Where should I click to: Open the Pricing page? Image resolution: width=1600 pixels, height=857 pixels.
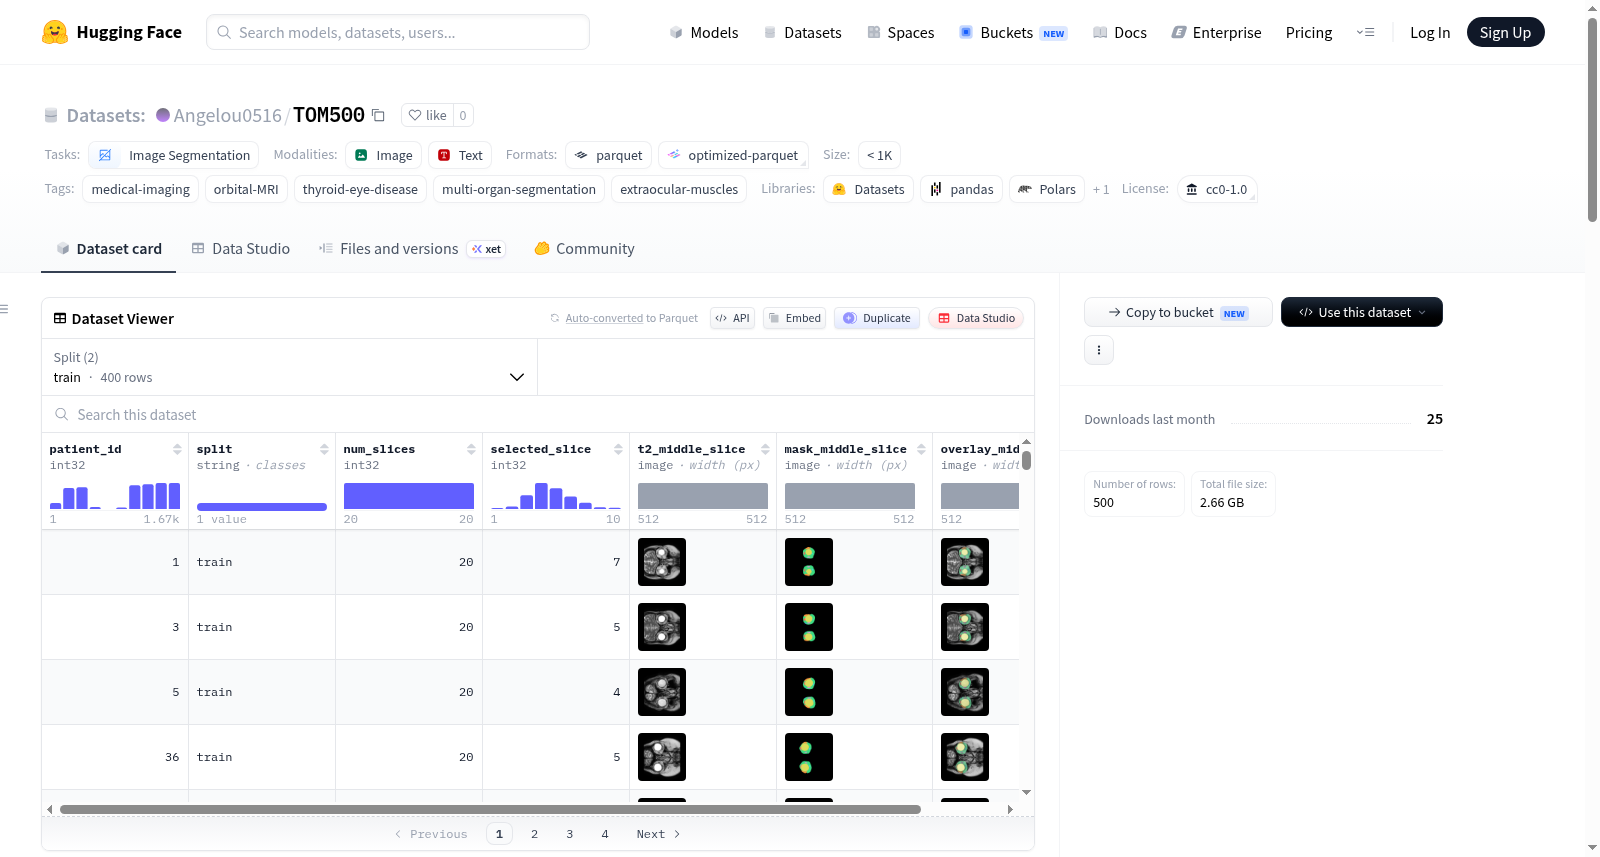[1309, 32]
